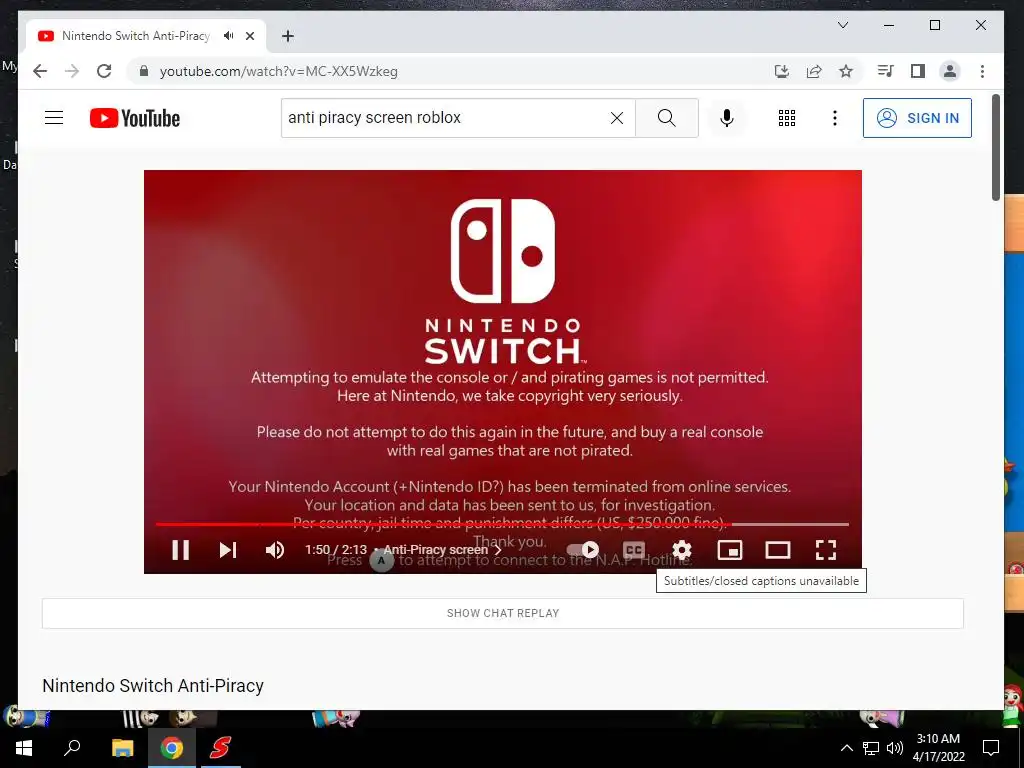Select the address bar URL

(279, 71)
